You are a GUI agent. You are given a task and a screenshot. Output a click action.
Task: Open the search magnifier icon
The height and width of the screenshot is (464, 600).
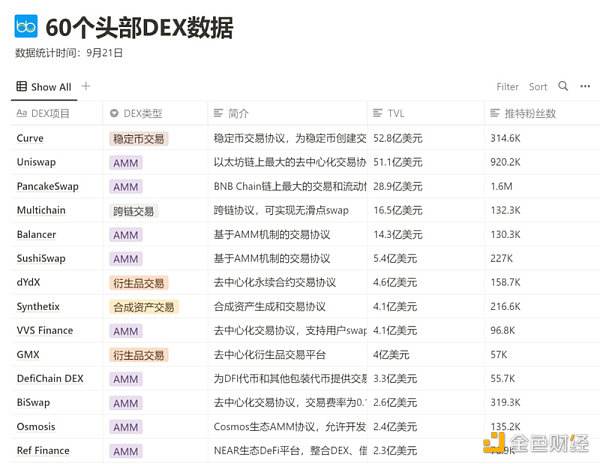point(563,86)
